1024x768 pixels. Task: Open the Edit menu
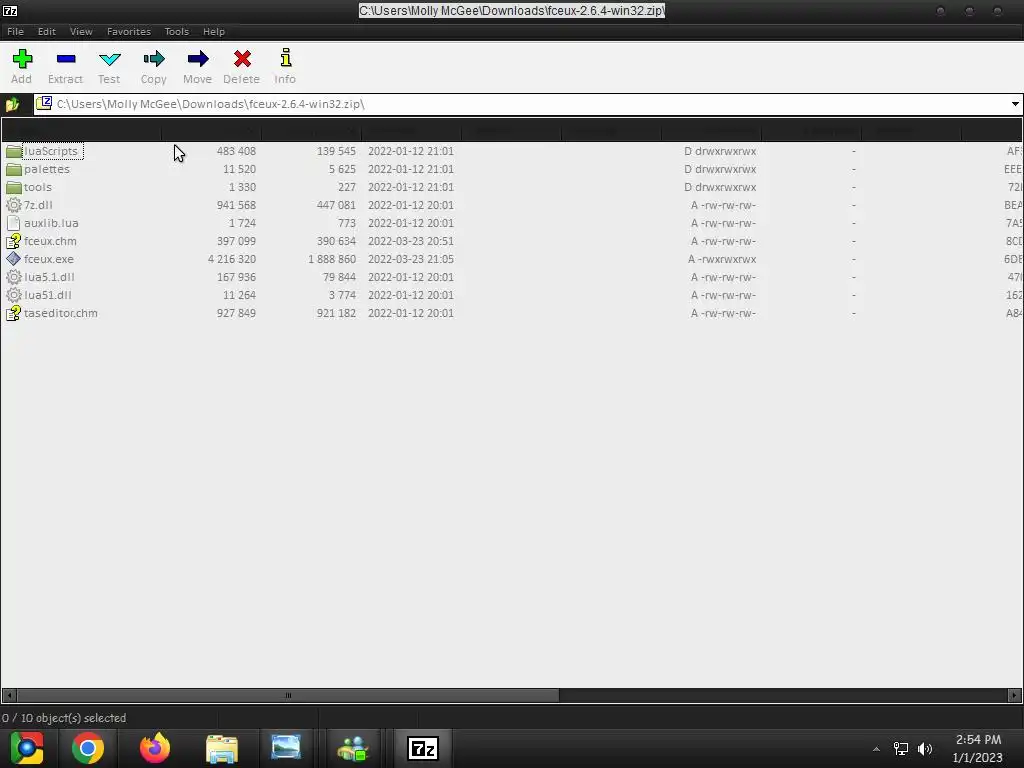coord(46,31)
